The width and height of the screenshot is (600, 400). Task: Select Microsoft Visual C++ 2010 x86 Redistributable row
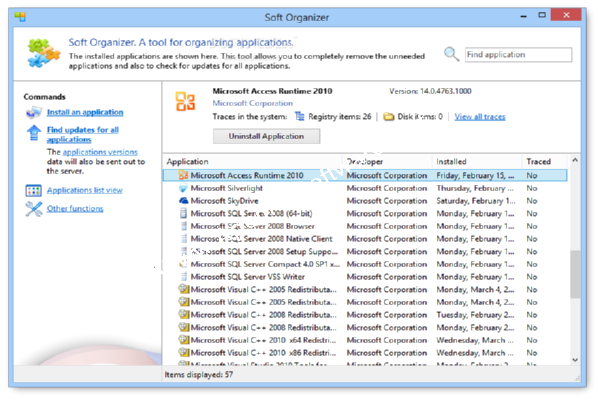[365, 353]
